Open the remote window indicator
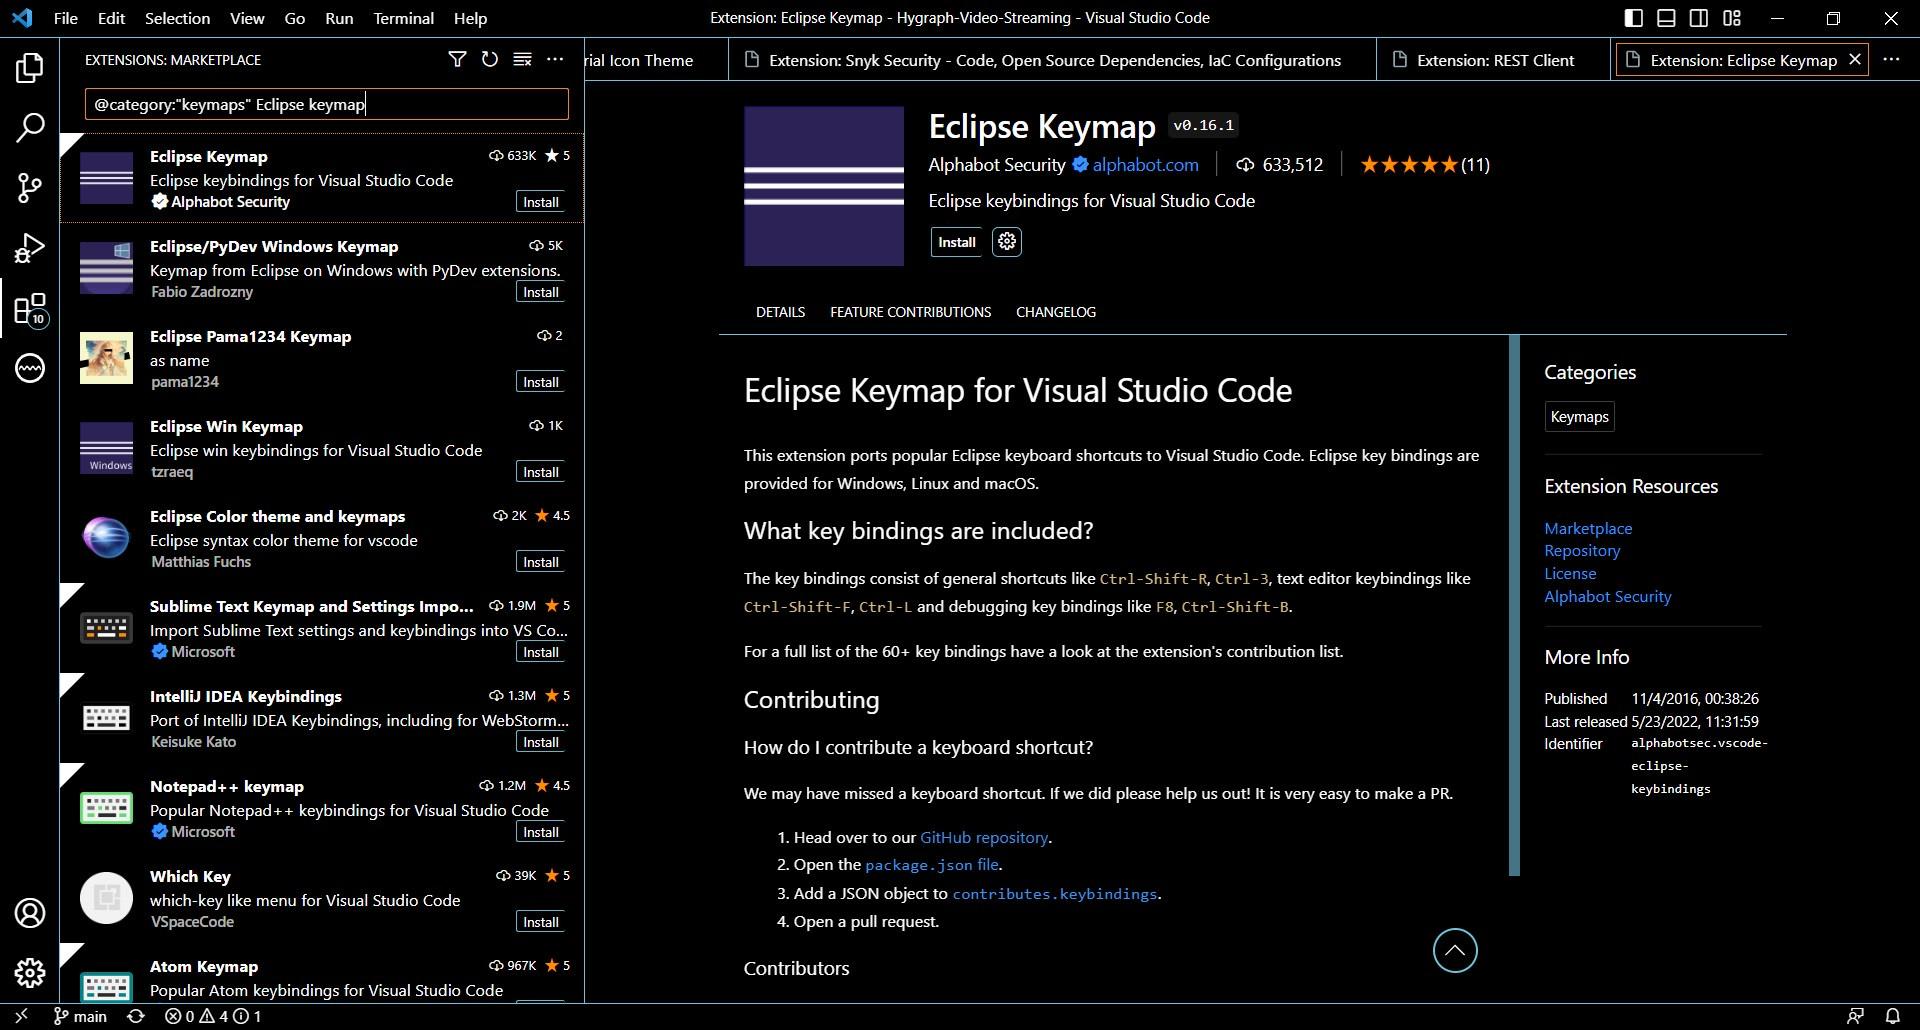 (22, 1016)
